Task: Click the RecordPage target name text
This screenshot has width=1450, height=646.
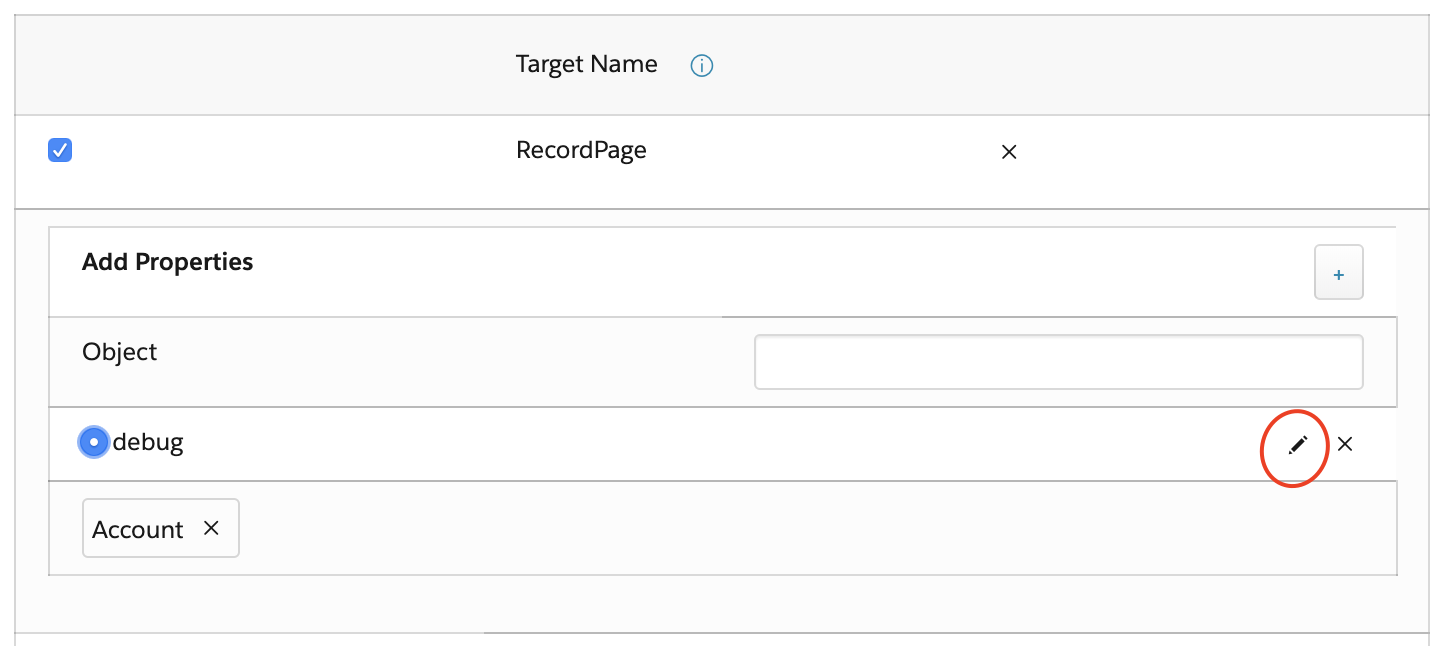Action: (581, 150)
